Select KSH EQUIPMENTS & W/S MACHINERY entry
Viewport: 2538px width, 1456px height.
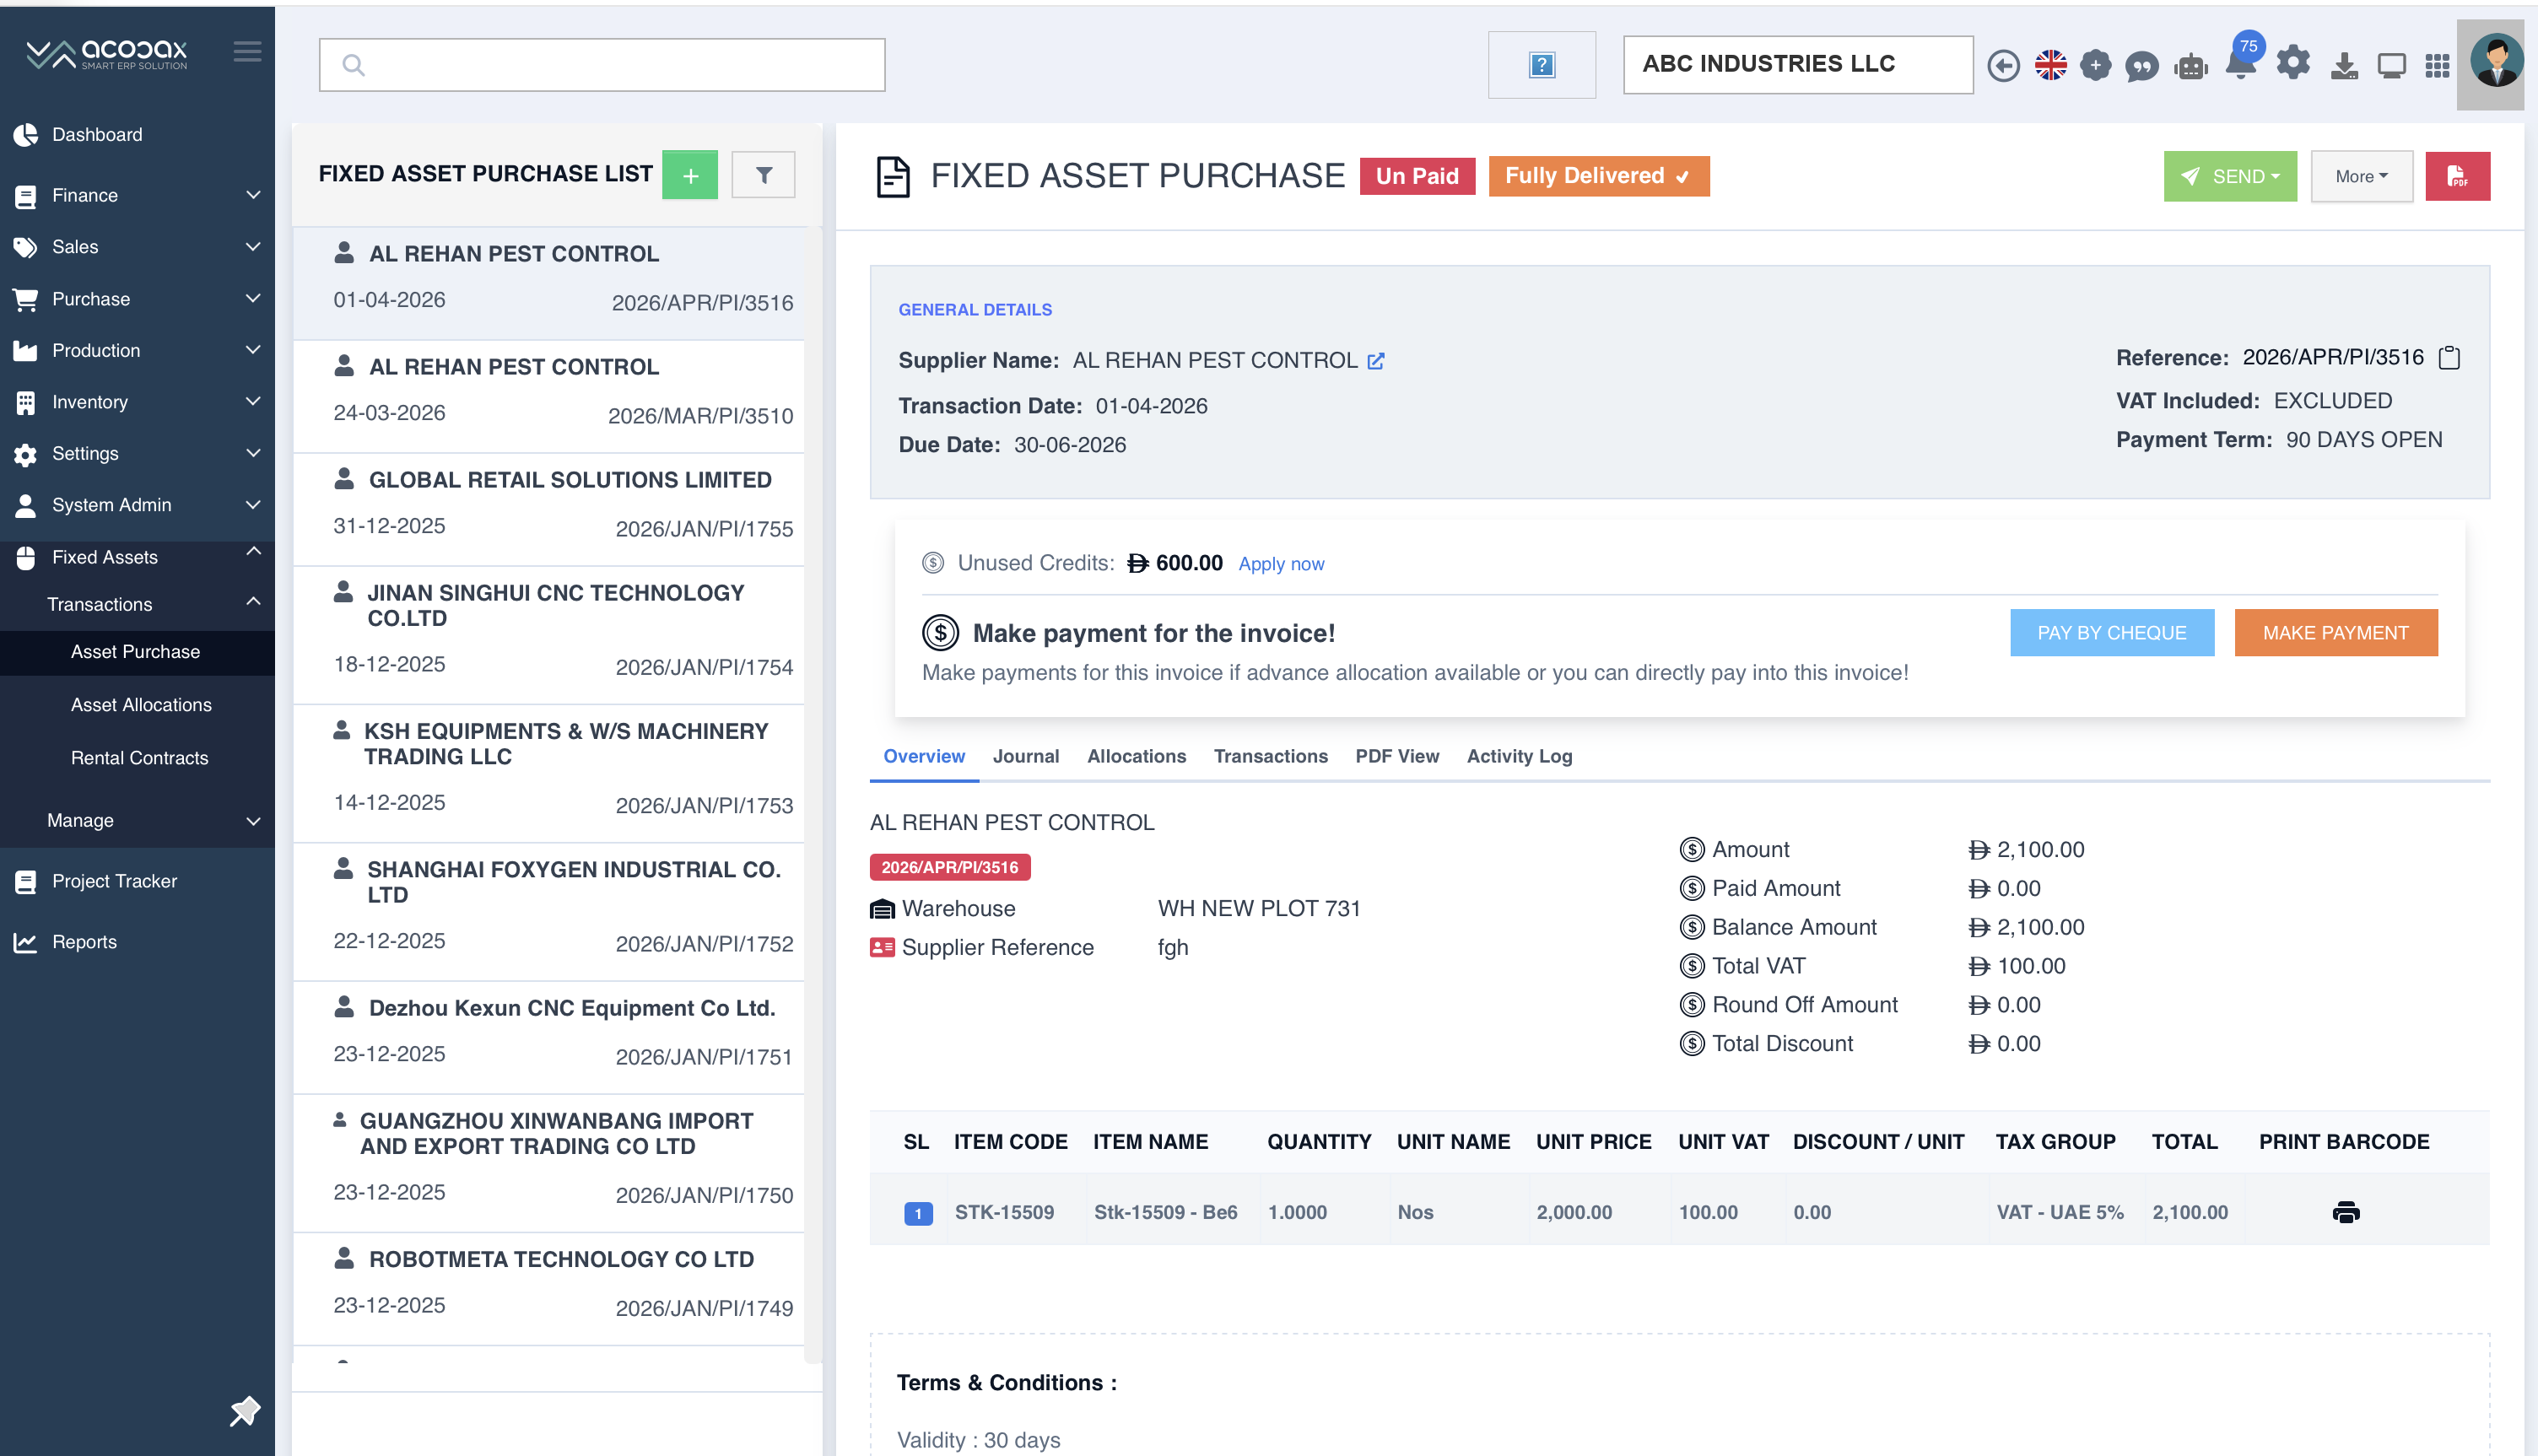[x=548, y=774]
